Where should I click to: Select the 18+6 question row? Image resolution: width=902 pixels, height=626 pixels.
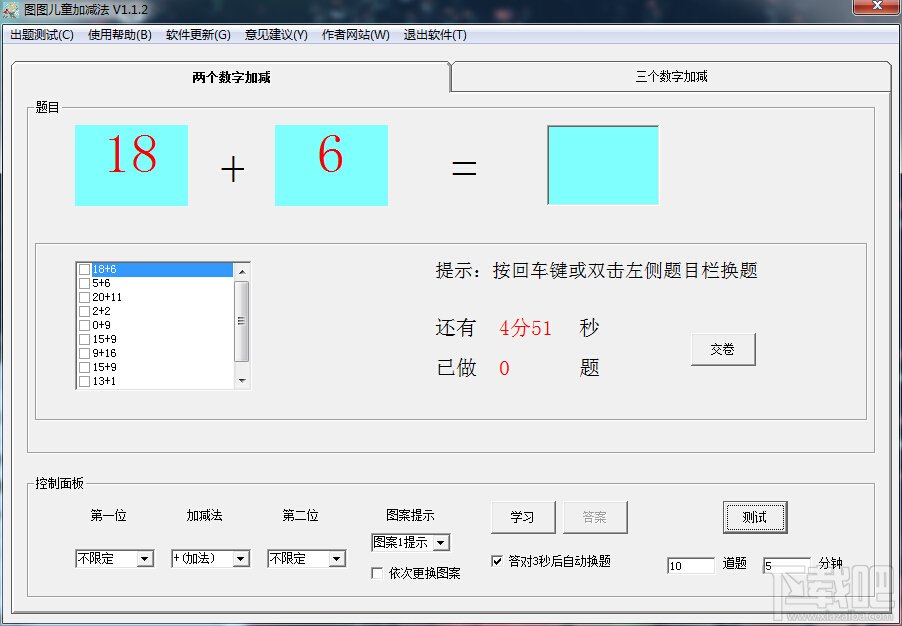click(155, 269)
